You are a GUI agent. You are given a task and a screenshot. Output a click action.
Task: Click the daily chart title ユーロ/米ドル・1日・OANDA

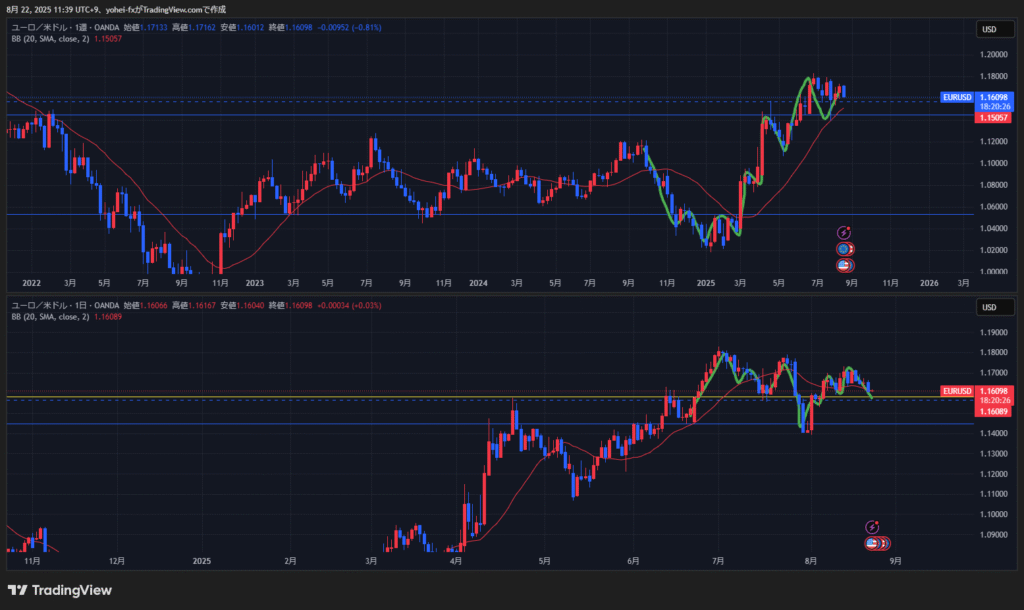[x=65, y=306]
